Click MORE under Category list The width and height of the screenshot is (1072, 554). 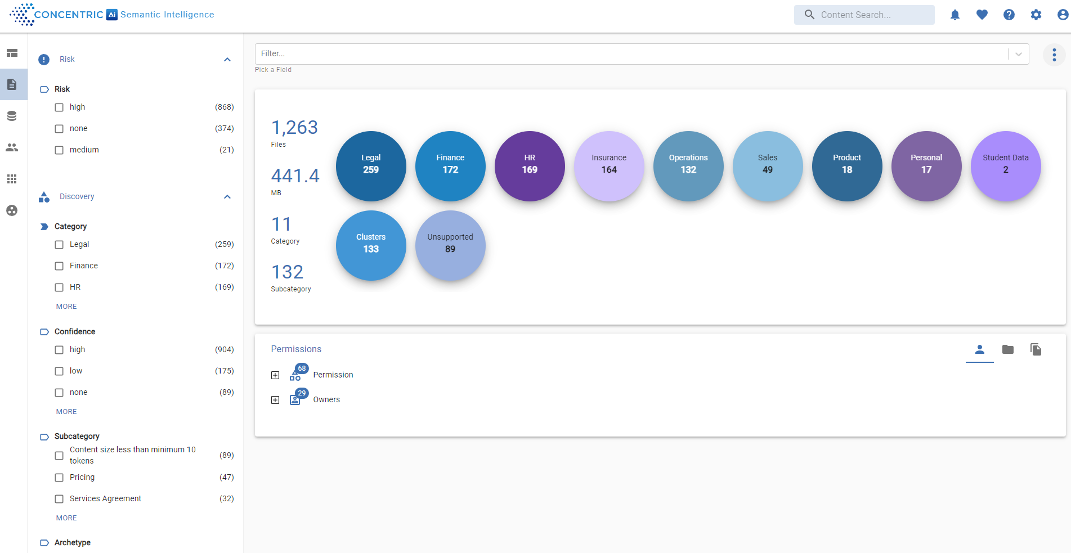click(x=66, y=306)
